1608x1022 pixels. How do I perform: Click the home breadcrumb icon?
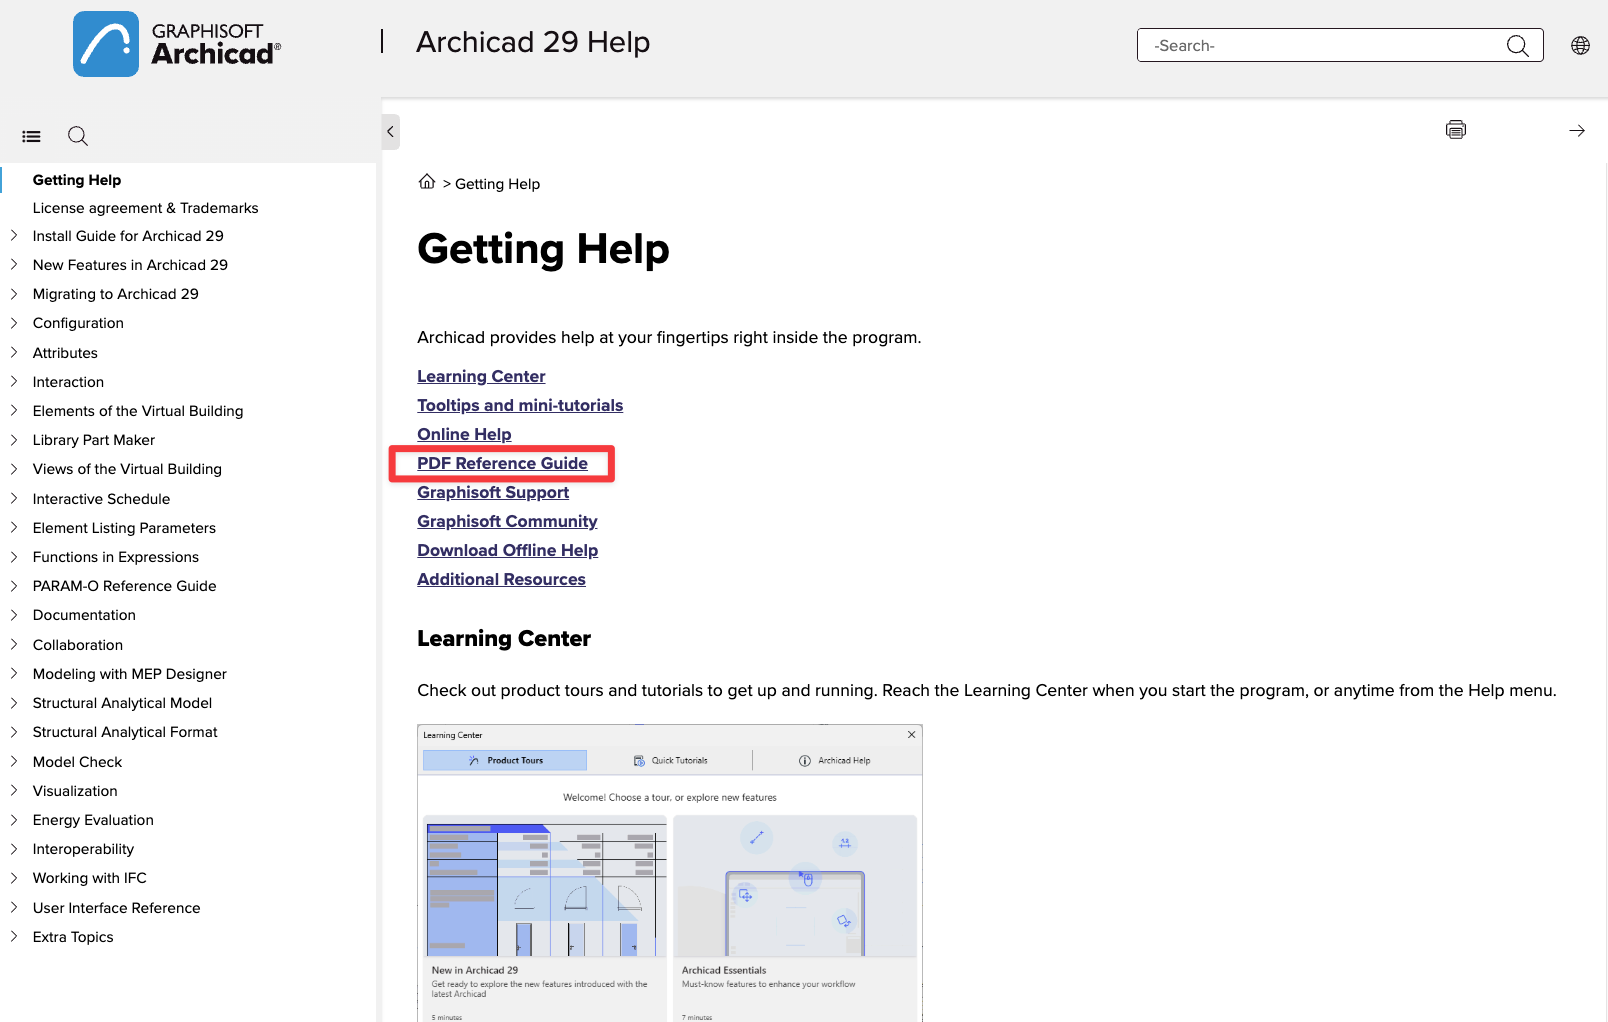point(427,181)
